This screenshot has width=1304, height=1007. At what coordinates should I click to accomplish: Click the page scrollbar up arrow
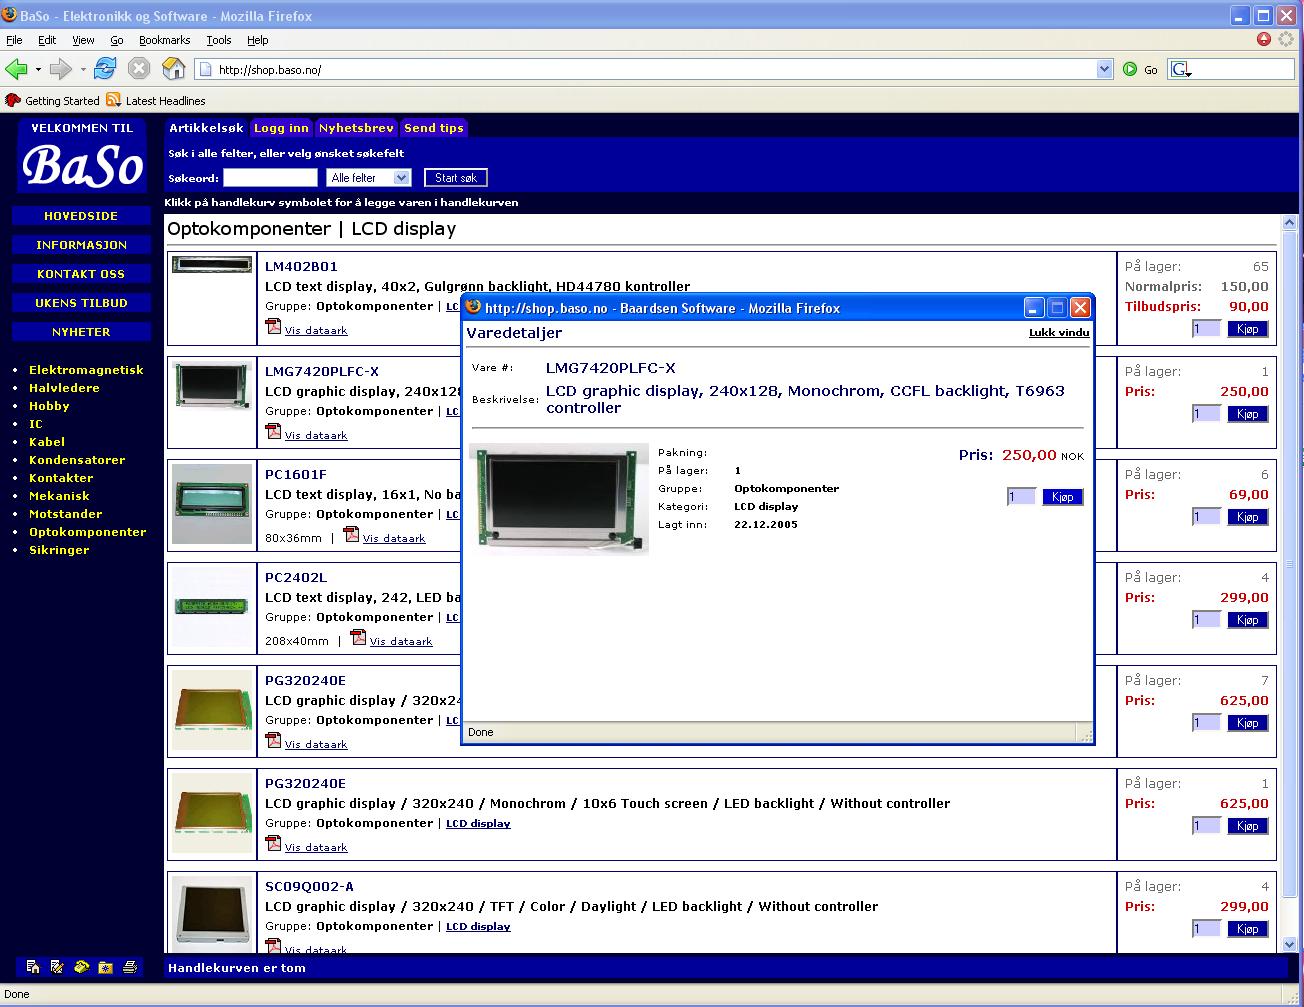tap(1290, 223)
